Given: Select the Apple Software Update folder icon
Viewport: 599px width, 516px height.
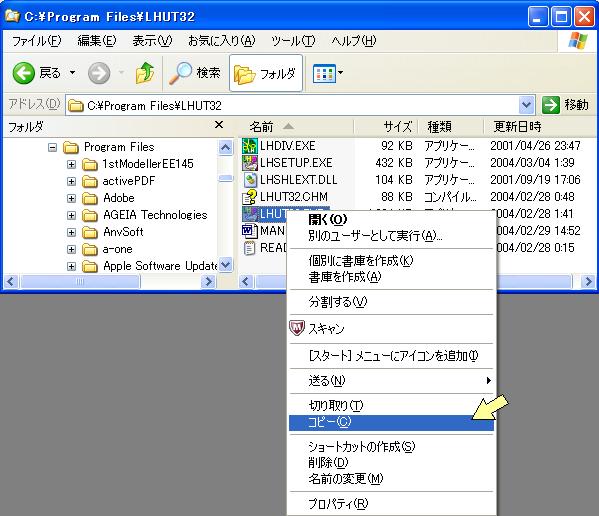Looking at the screenshot, I should (90, 266).
